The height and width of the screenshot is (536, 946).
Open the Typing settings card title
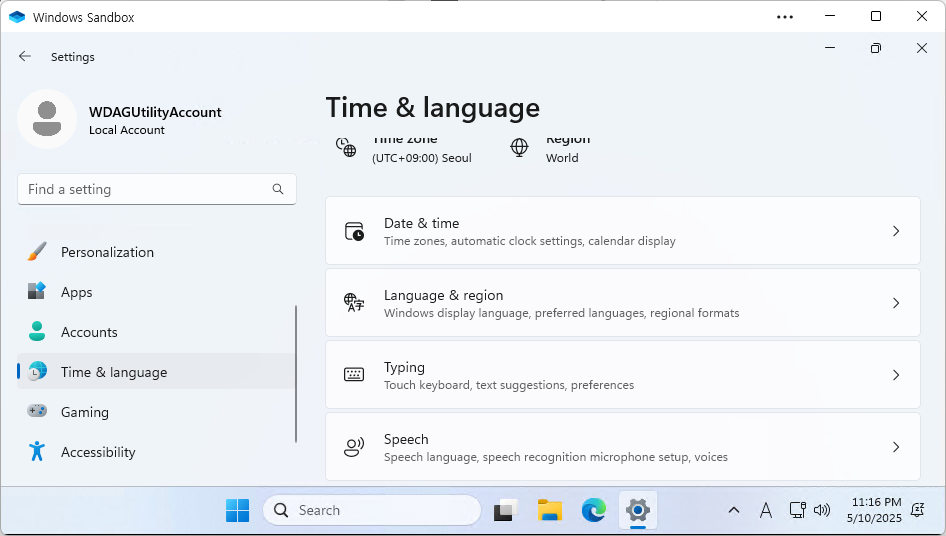404,368
